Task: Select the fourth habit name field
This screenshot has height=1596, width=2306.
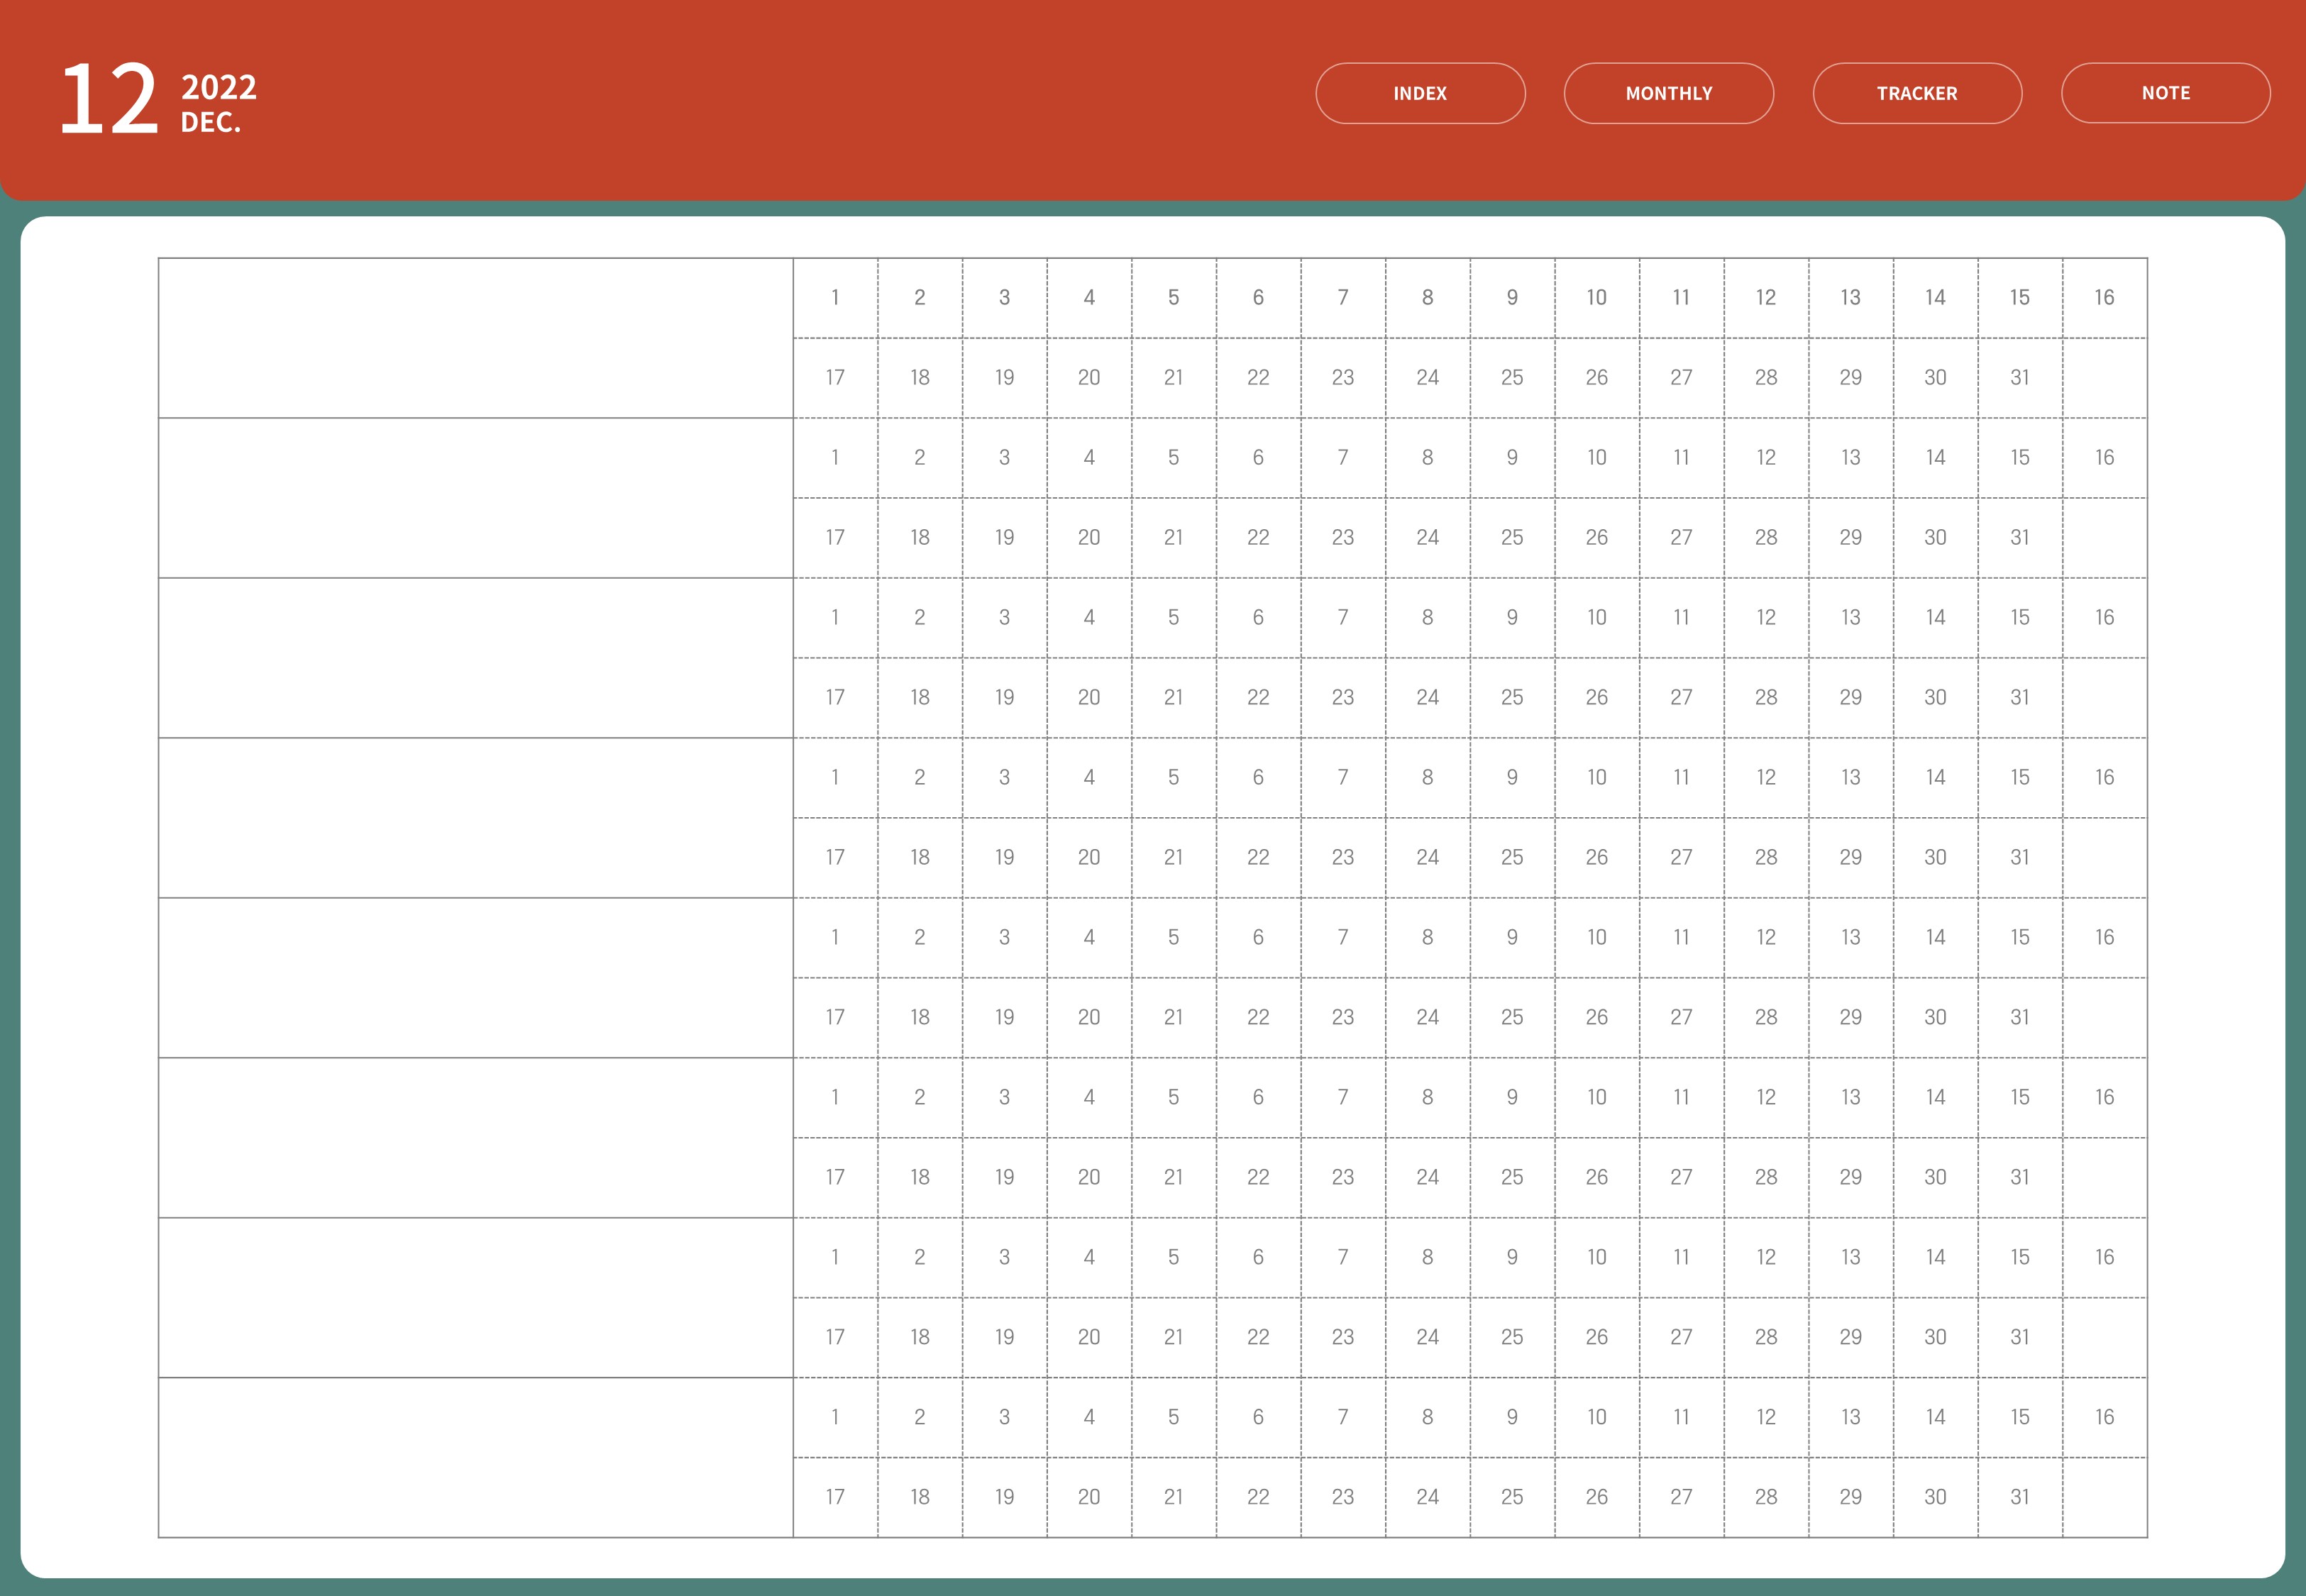Action: click(476, 818)
